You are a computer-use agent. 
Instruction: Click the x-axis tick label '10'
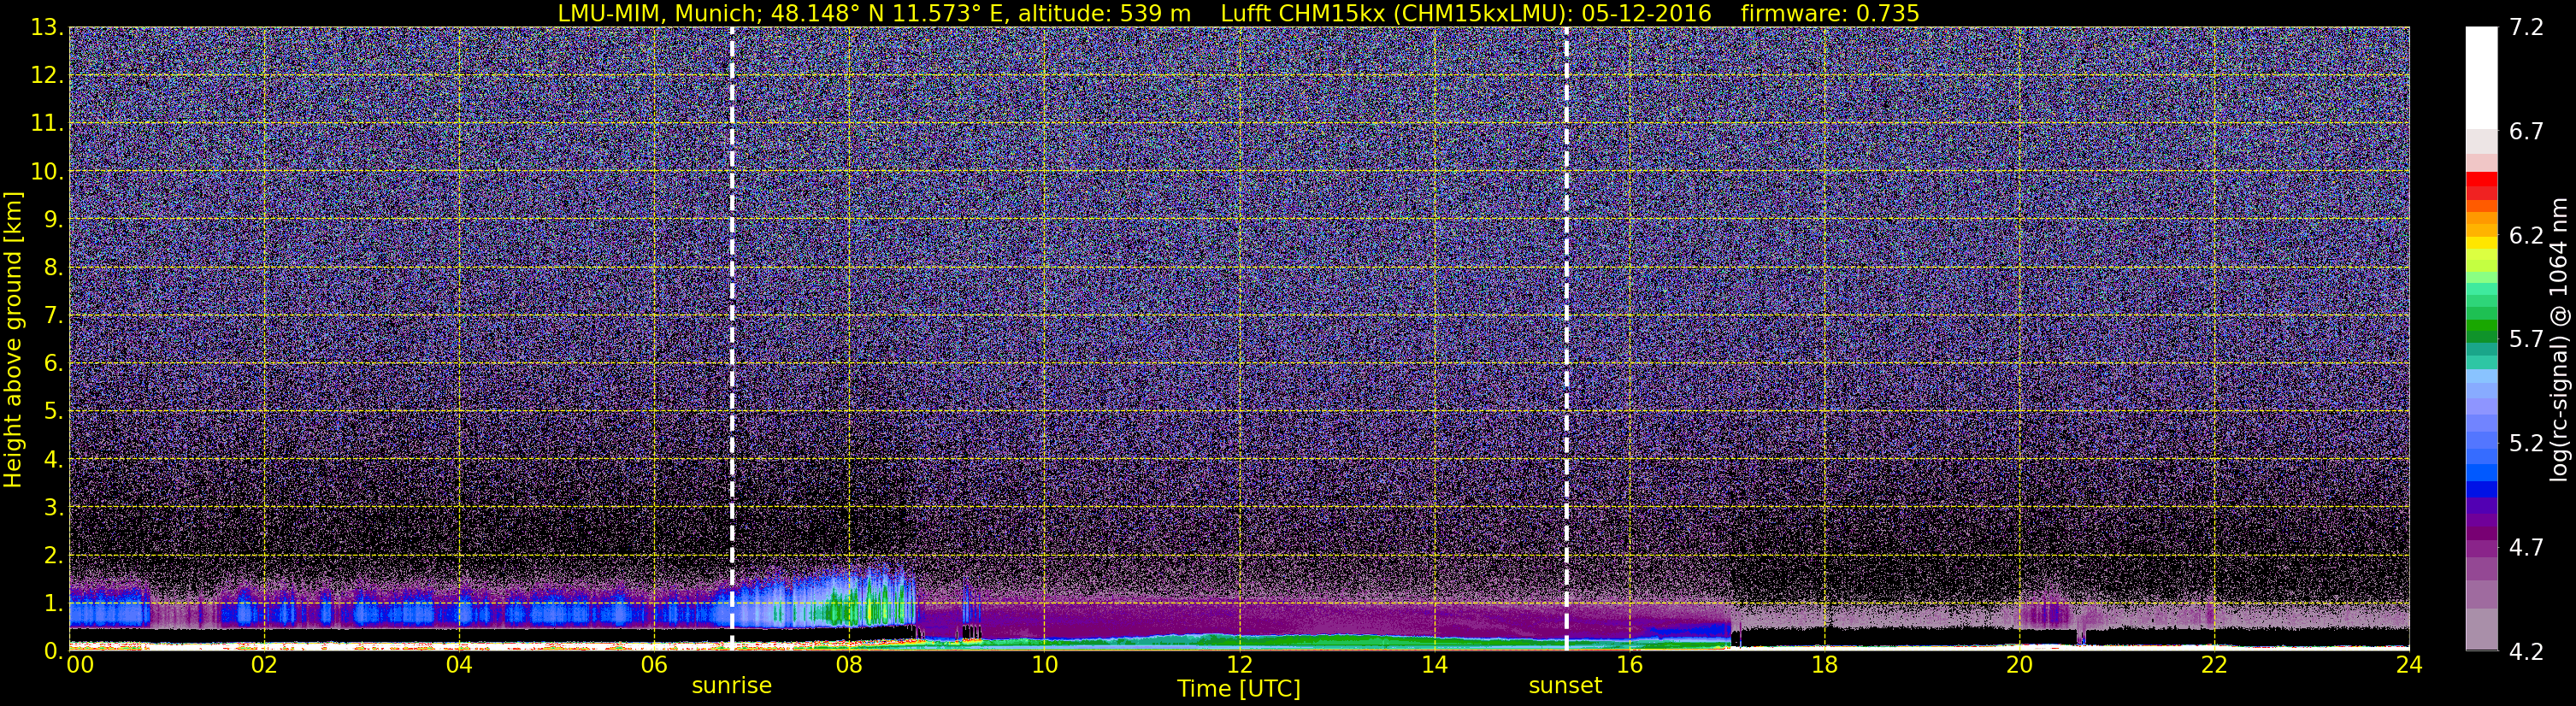pos(1044,665)
